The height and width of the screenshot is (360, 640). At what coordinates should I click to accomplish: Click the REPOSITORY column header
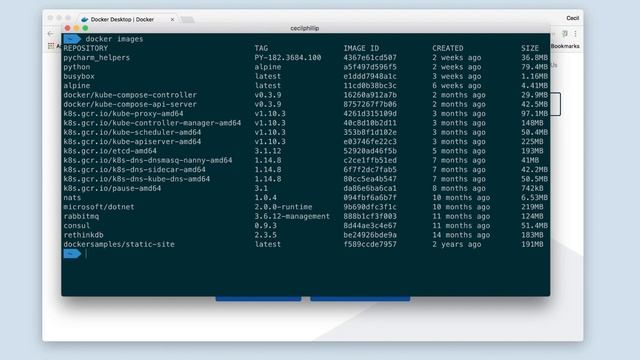pyautogui.click(x=86, y=48)
